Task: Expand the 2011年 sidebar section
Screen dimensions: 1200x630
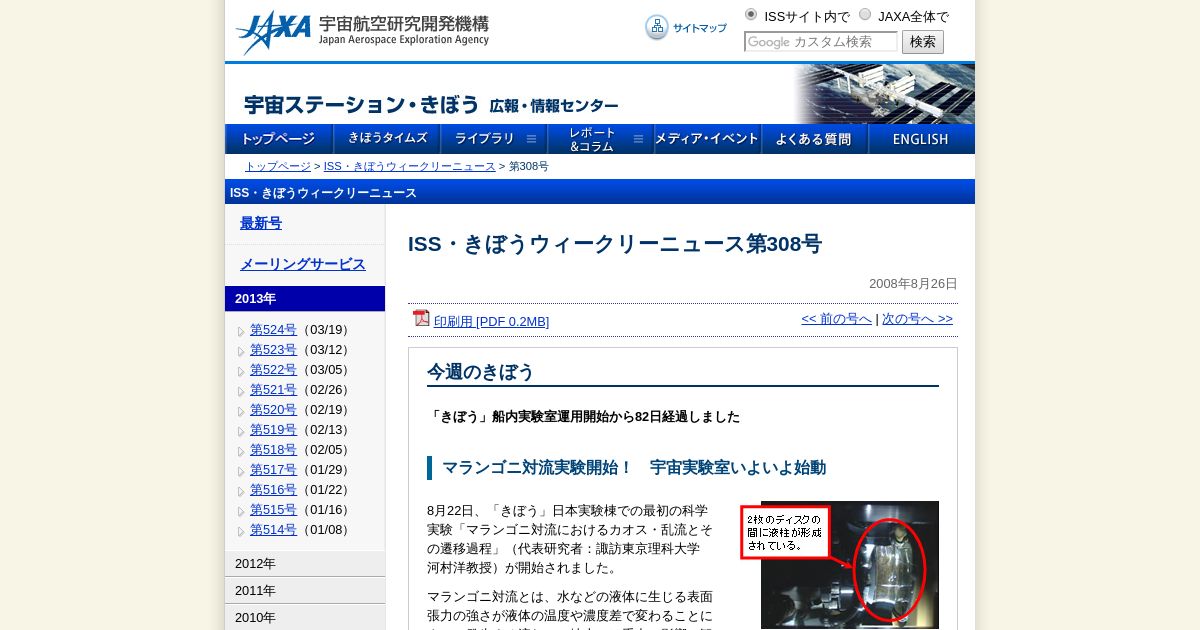Action: [305, 590]
